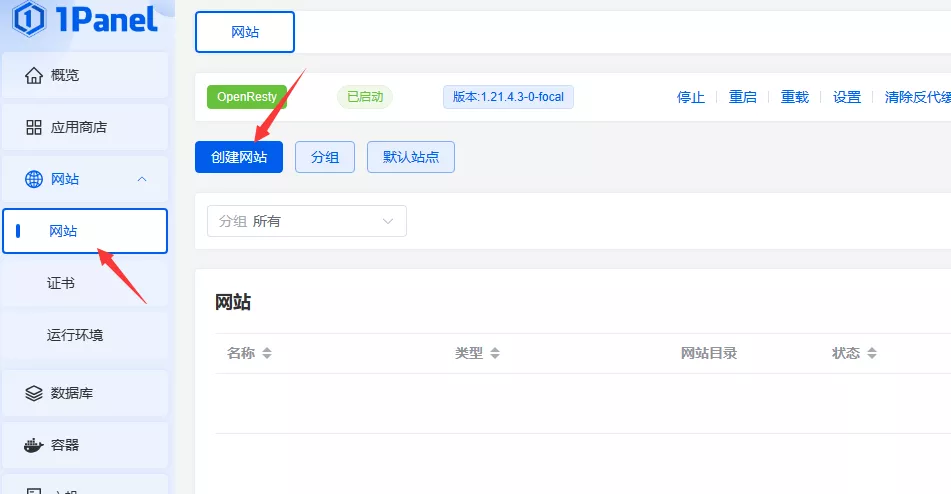Sort by 名称 column sort icon

pyautogui.click(x=267, y=354)
